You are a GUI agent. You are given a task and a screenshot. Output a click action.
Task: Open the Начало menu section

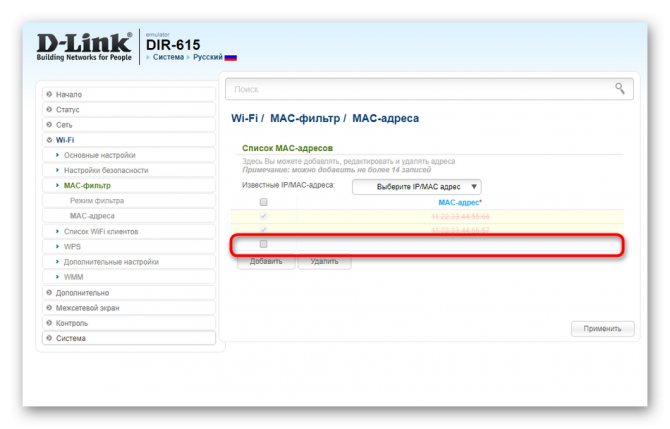(129, 94)
